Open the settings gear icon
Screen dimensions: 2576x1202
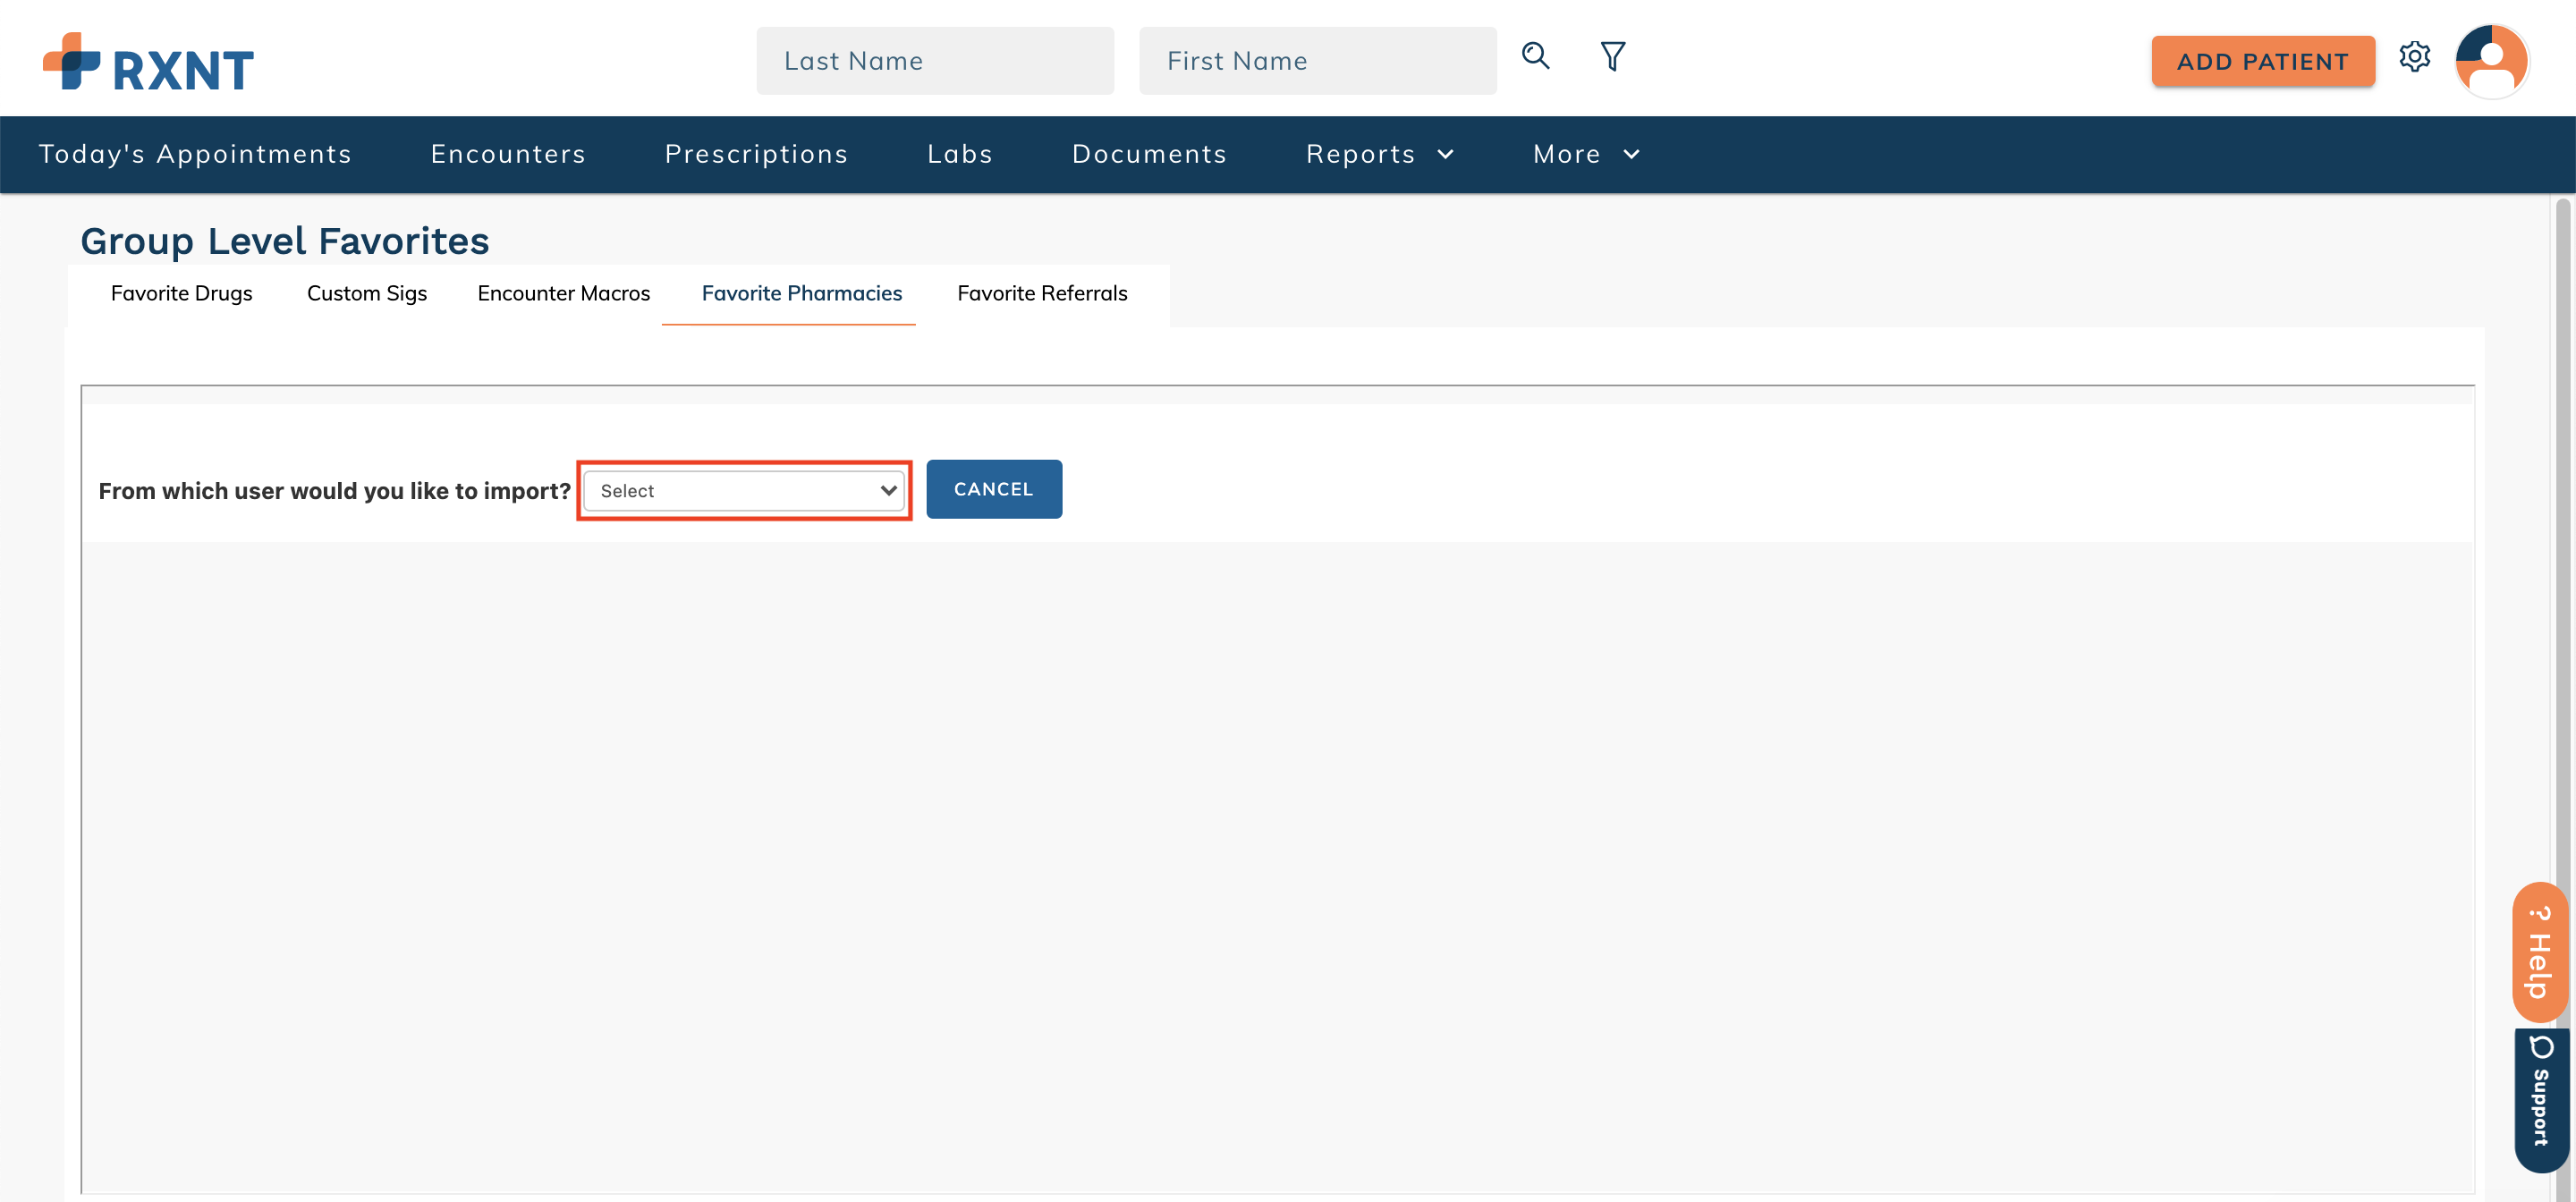tap(2414, 57)
